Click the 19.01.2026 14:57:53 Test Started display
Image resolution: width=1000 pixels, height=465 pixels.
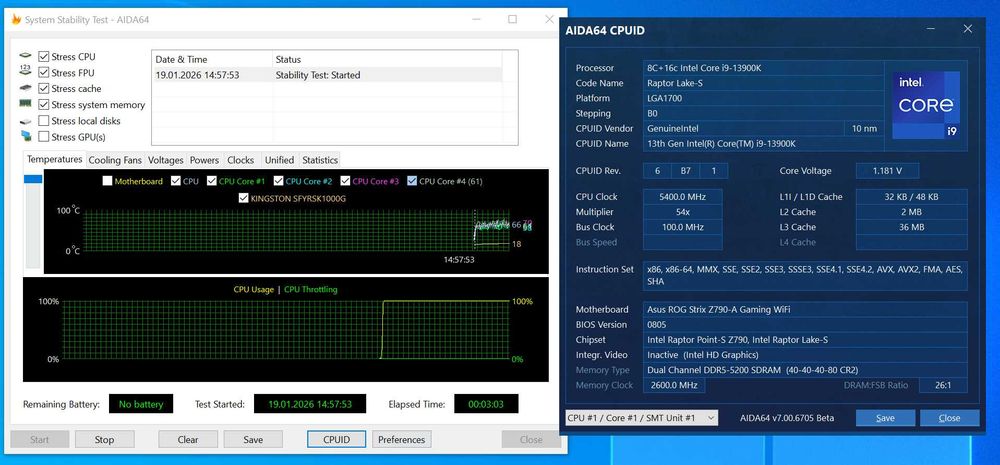(x=310, y=404)
